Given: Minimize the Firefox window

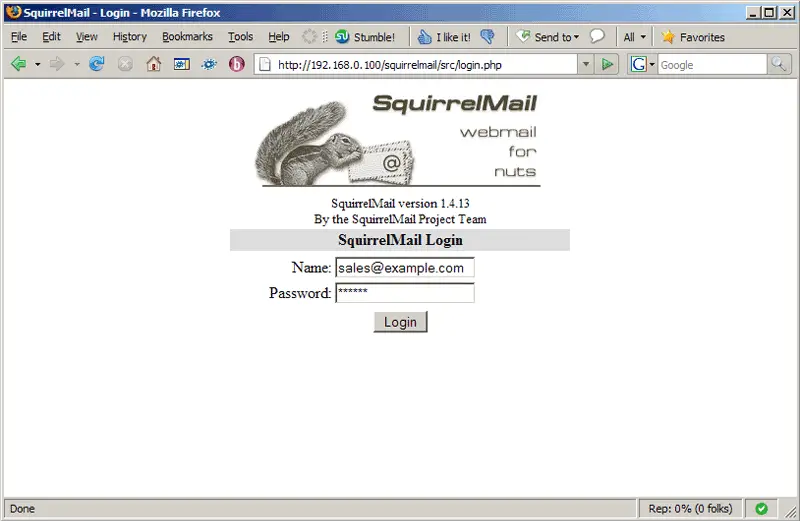Looking at the screenshot, I should coord(753,12).
